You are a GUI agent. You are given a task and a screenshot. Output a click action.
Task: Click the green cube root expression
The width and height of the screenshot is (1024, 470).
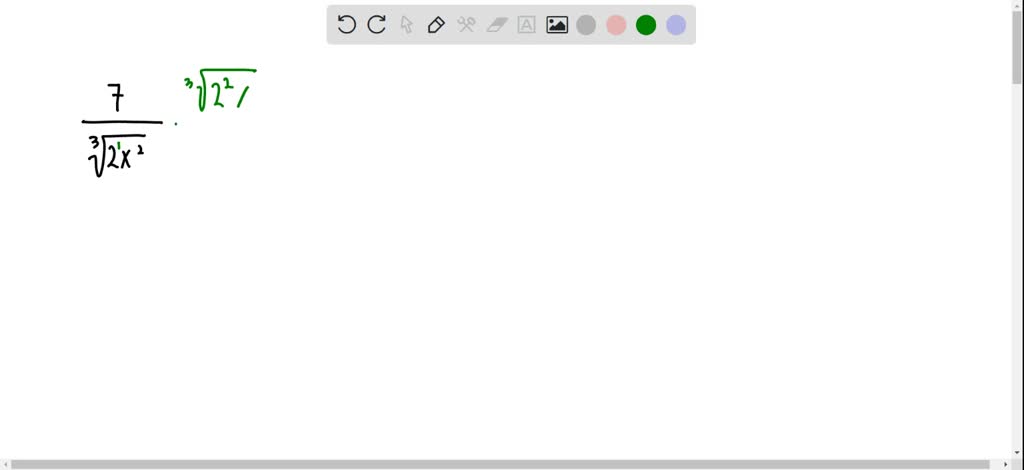(x=220, y=90)
